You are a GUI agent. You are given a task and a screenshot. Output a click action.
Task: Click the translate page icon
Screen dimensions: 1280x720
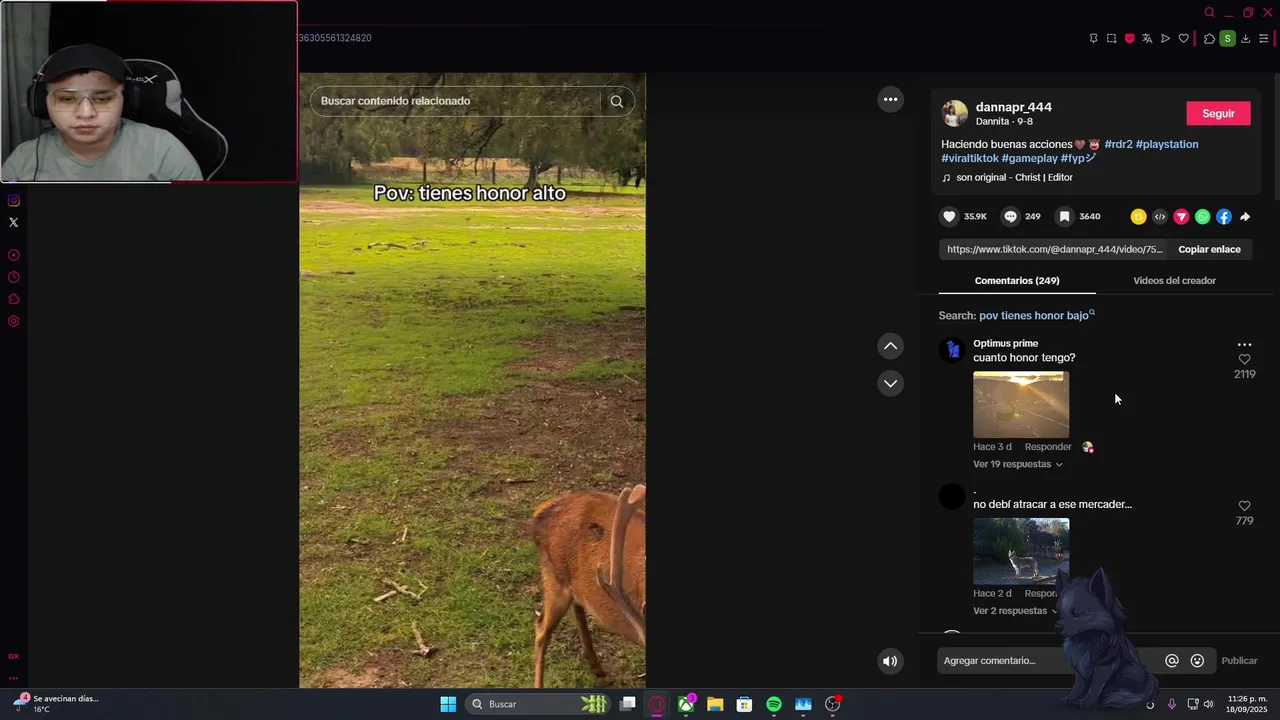tap(1147, 38)
